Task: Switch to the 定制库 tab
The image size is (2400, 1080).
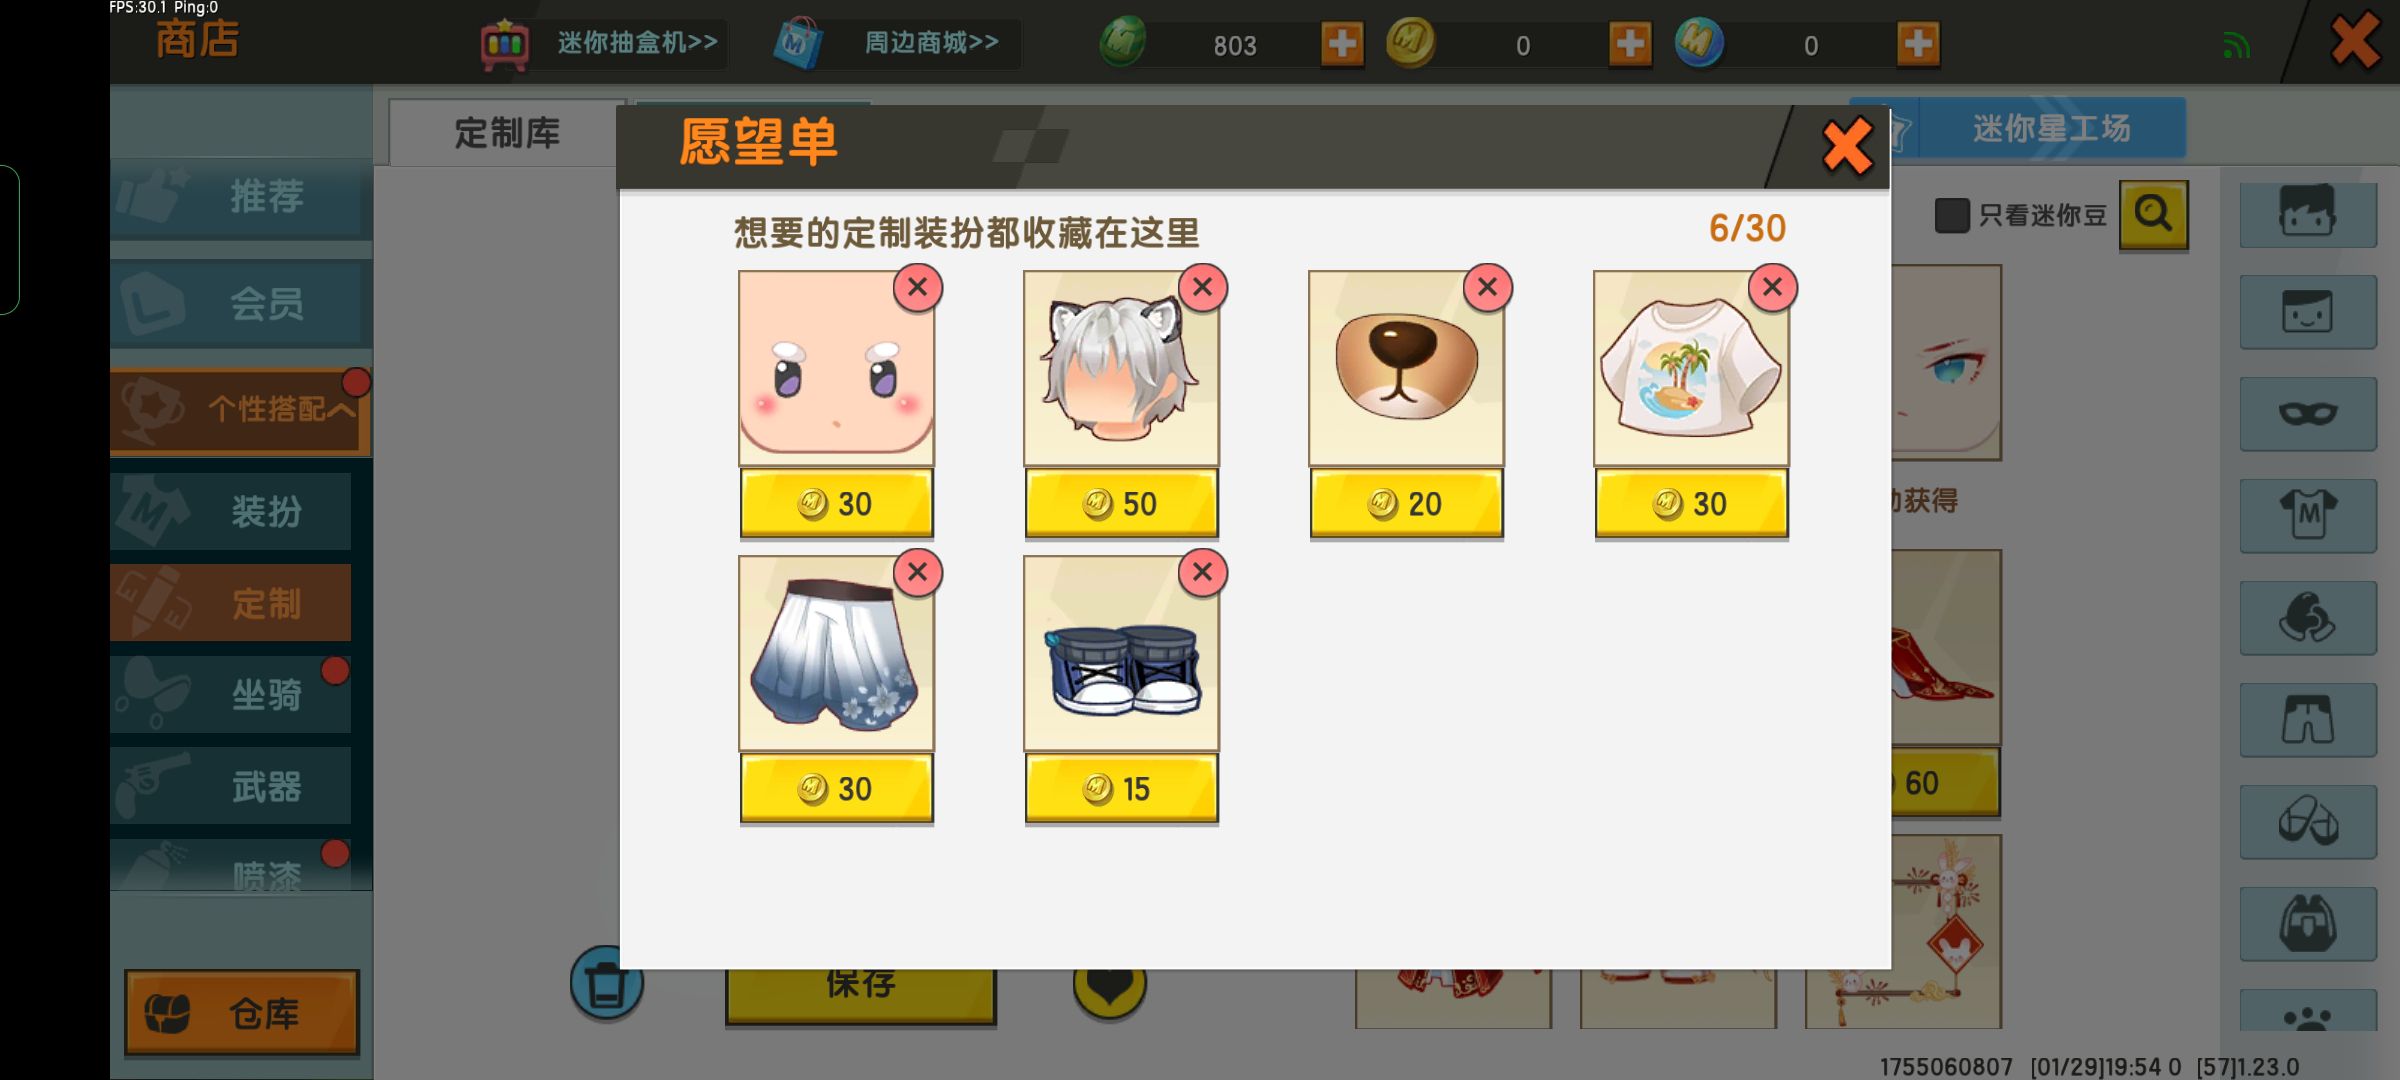Action: [x=506, y=133]
